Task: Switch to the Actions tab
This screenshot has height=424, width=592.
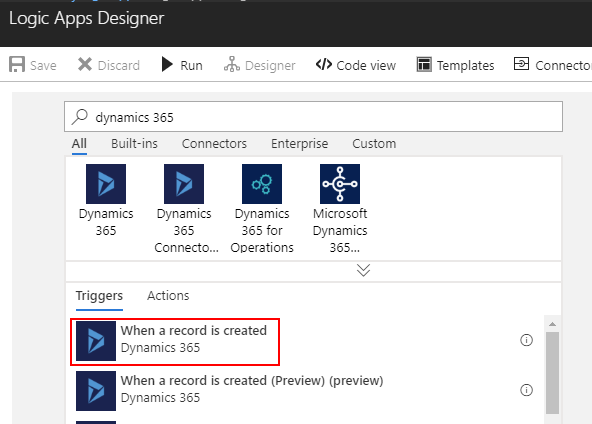Action: click(168, 296)
